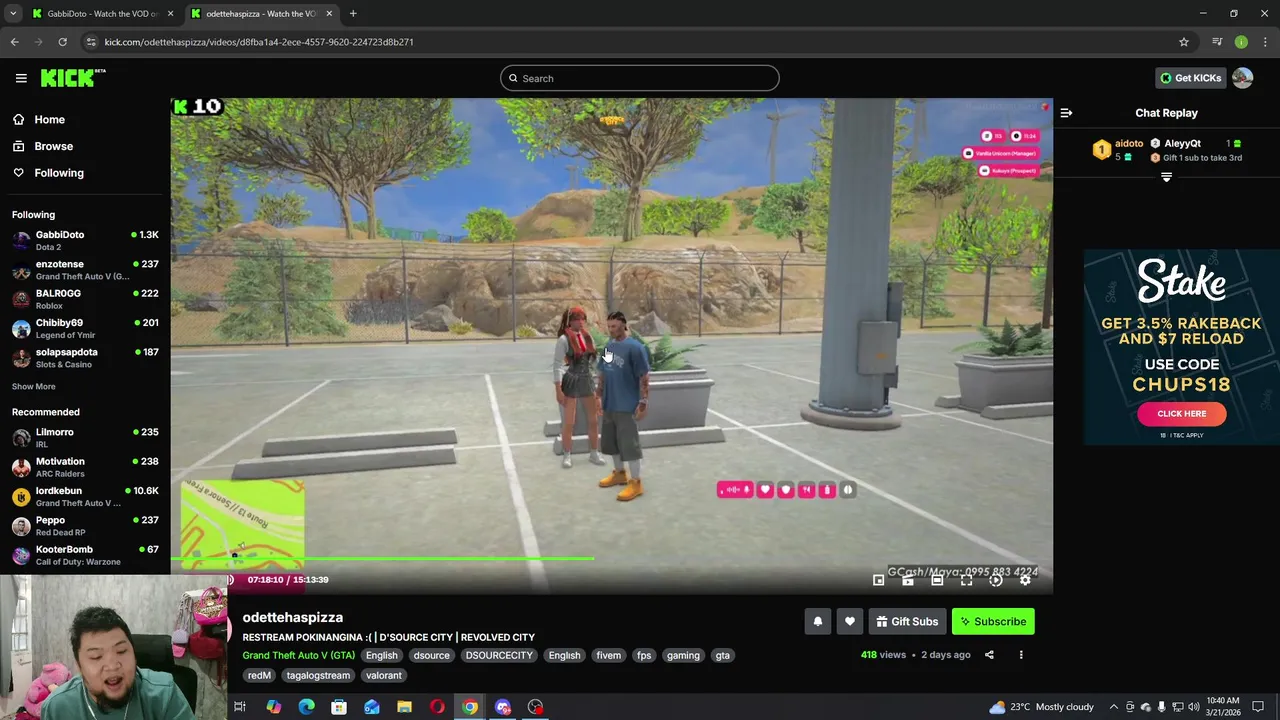This screenshot has width=1280, height=720.
Task: Click the browser address bar URL
Action: point(259,42)
